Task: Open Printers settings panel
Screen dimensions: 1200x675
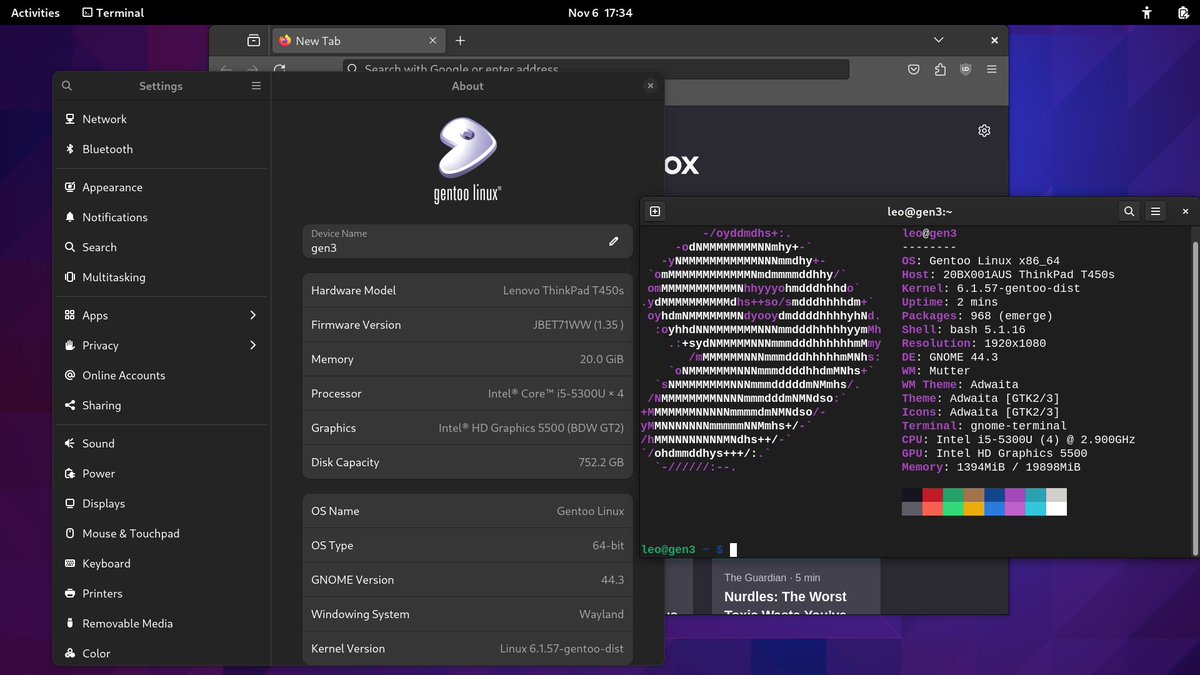Action: coord(161,593)
